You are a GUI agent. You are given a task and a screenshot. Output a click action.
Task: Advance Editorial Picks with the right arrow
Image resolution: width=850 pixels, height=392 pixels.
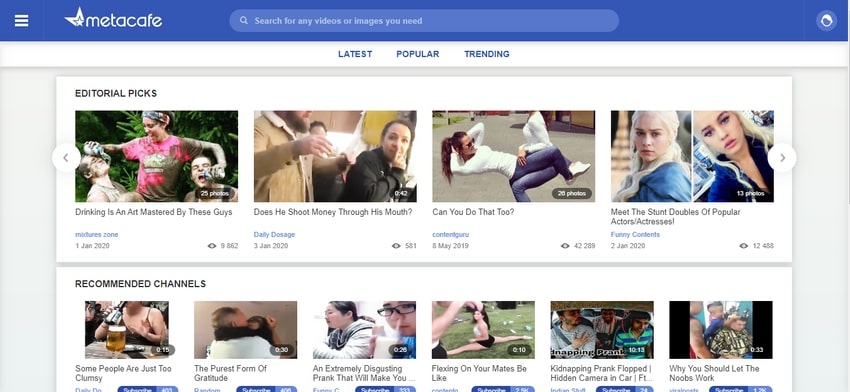point(782,158)
